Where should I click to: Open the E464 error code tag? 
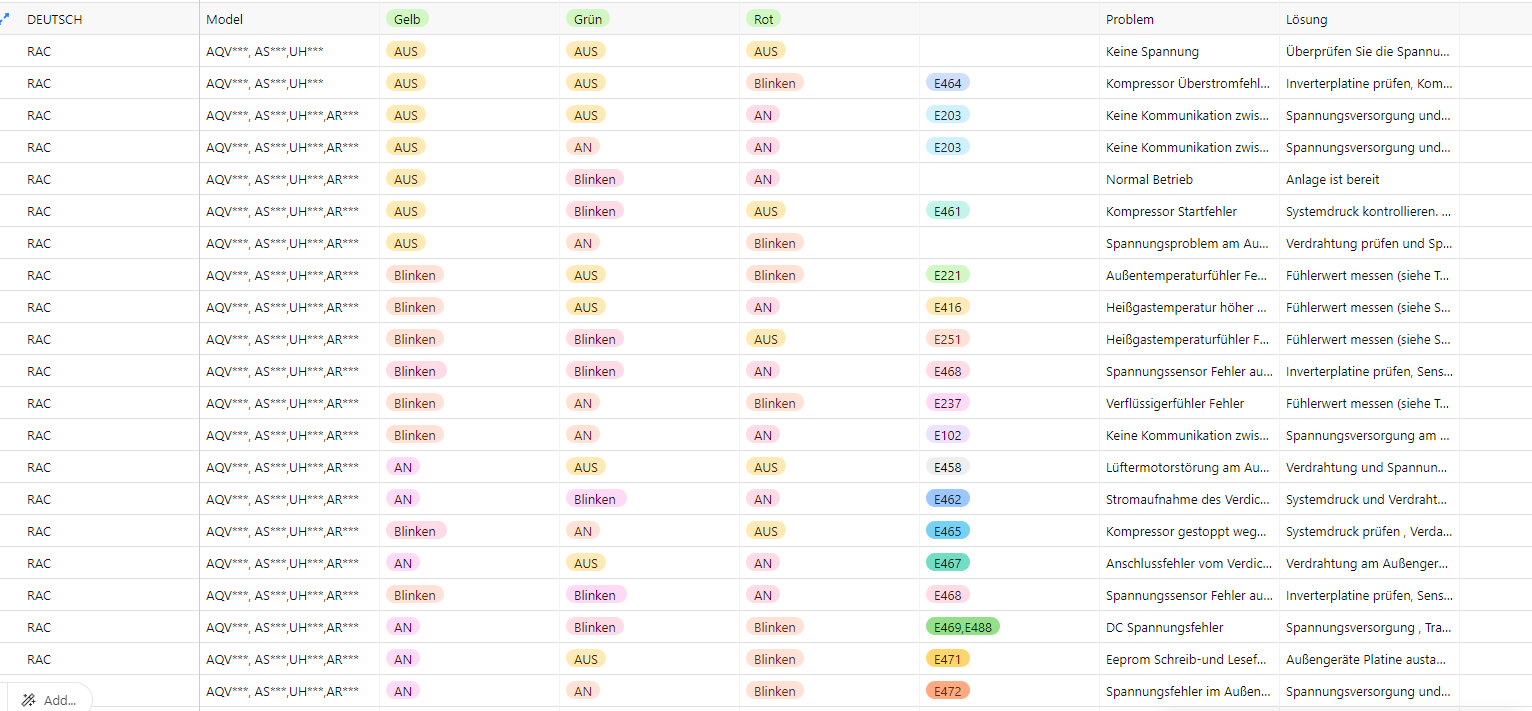click(948, 83)
